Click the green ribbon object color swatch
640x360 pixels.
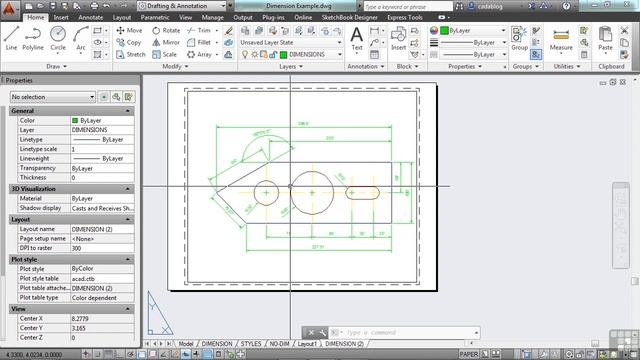[x=444, y=31]
